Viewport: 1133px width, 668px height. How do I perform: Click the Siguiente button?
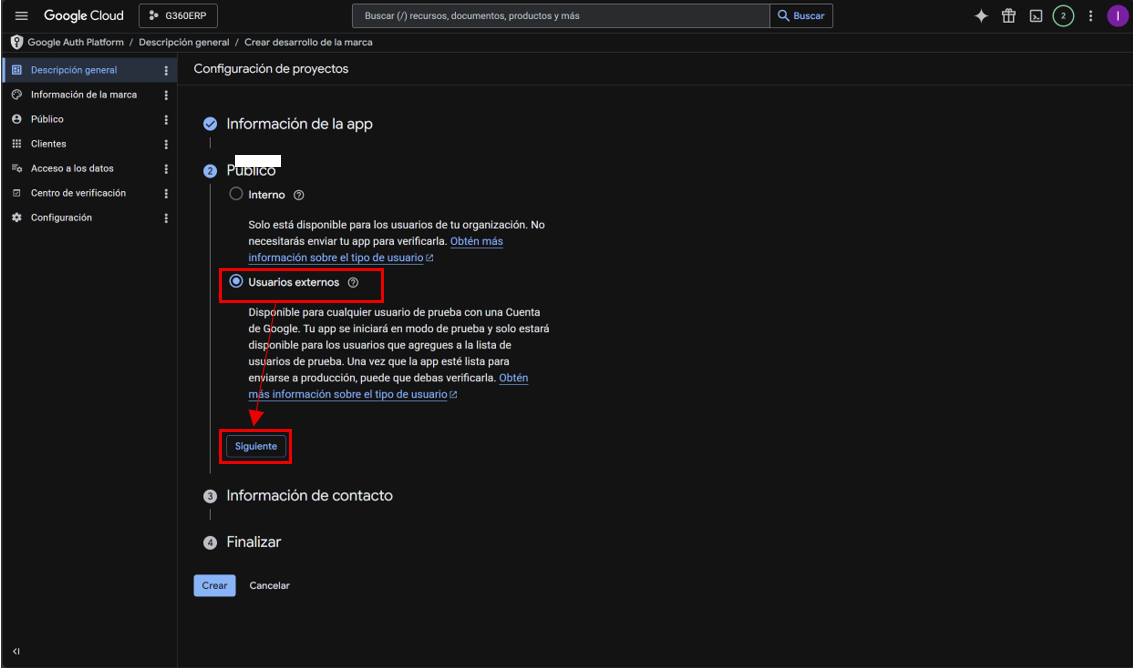[x=256, y=447]
